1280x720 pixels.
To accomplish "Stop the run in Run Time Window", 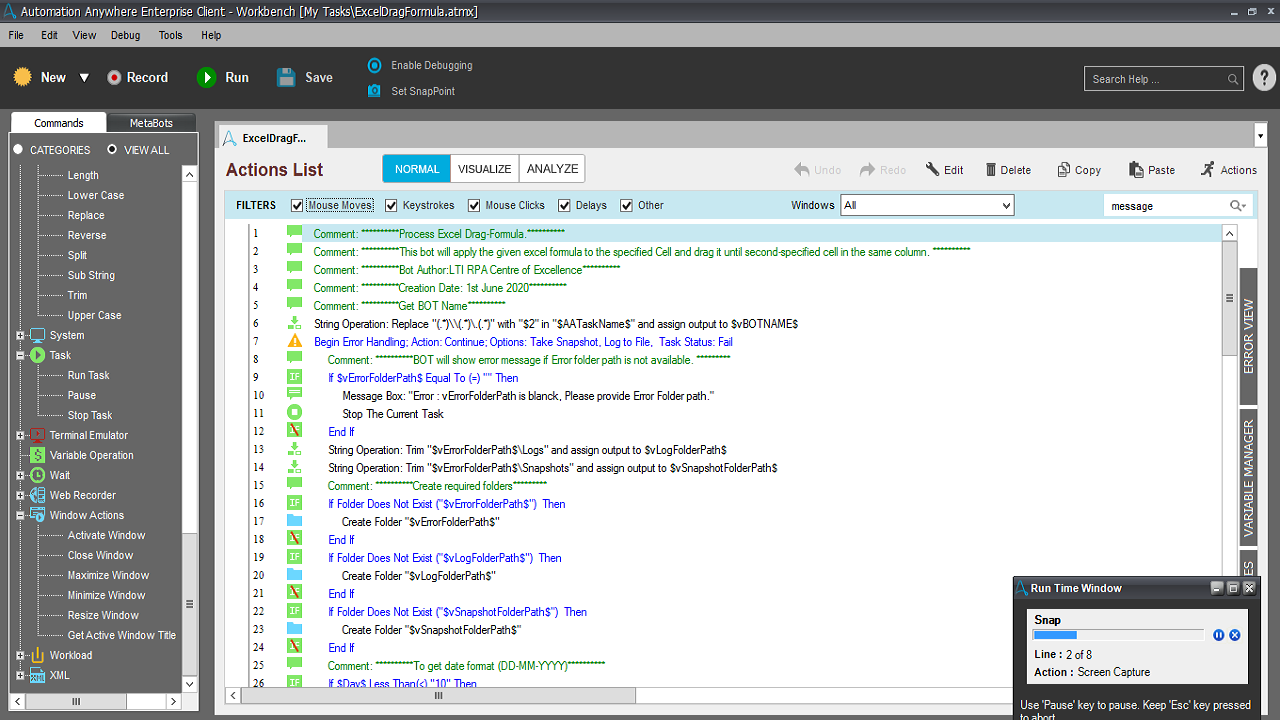I will (x=1235, y=635).
